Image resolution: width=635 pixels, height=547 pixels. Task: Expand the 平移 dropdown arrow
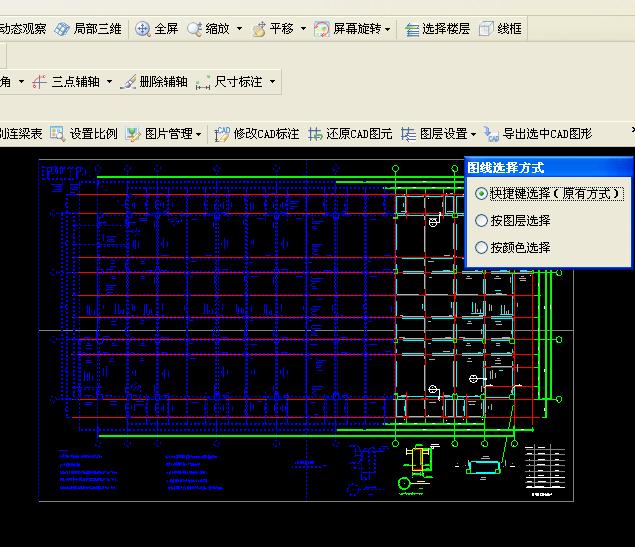(303, 29)
